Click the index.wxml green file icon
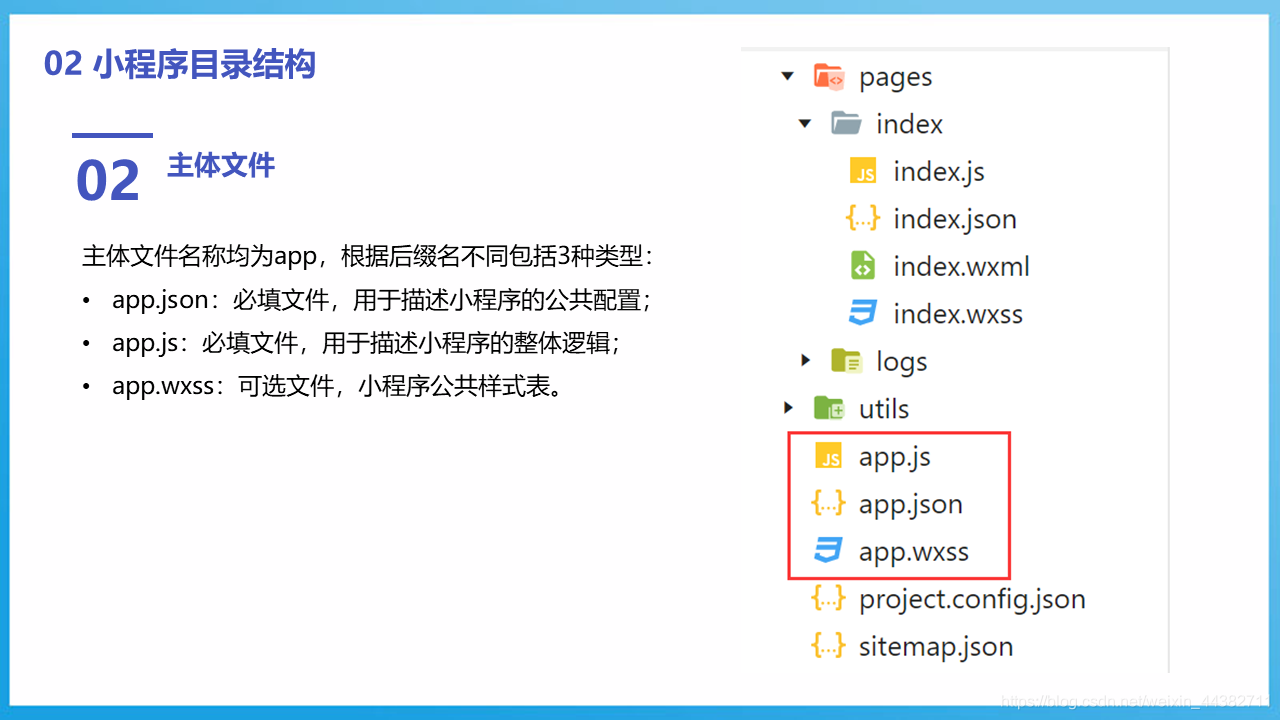Screen dimensions: 1280x720 tap(863, 265)
